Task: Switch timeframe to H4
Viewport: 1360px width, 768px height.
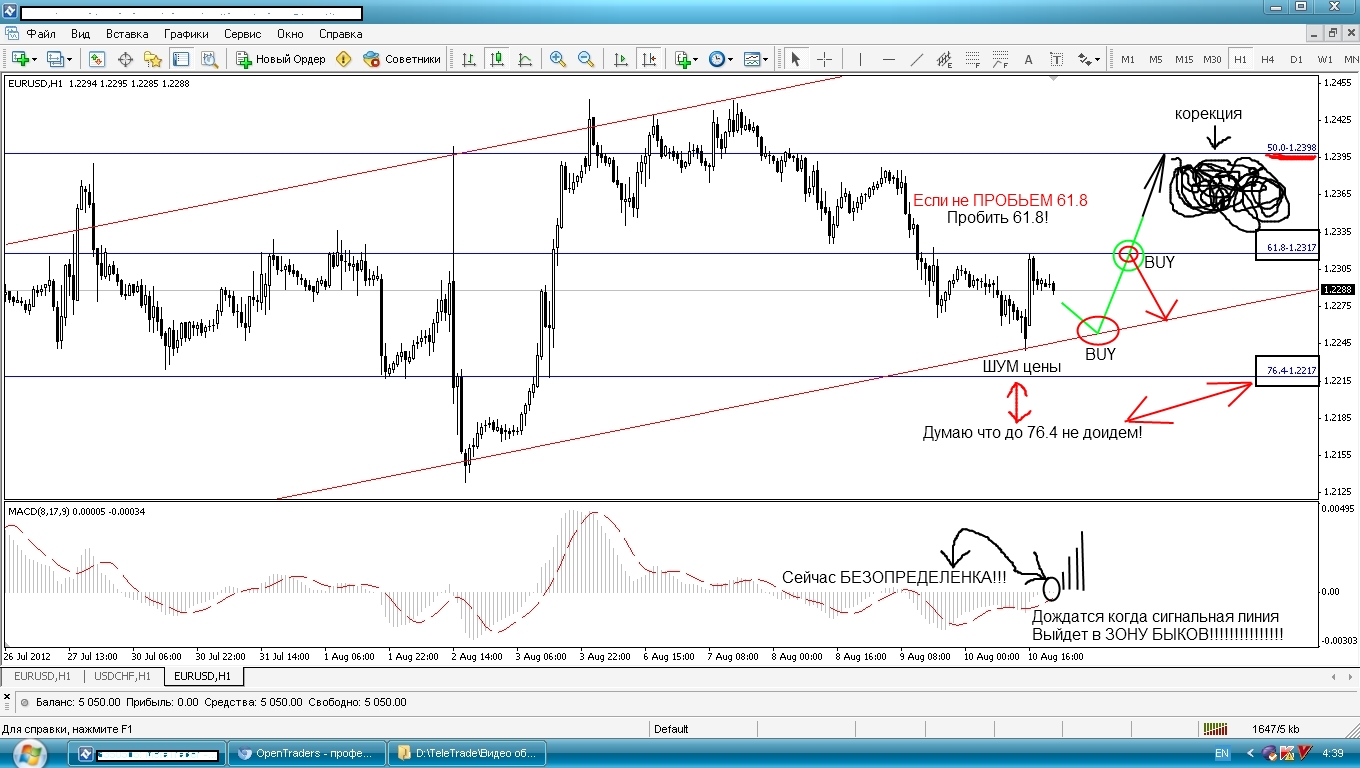Action: tap(1268, 59)
